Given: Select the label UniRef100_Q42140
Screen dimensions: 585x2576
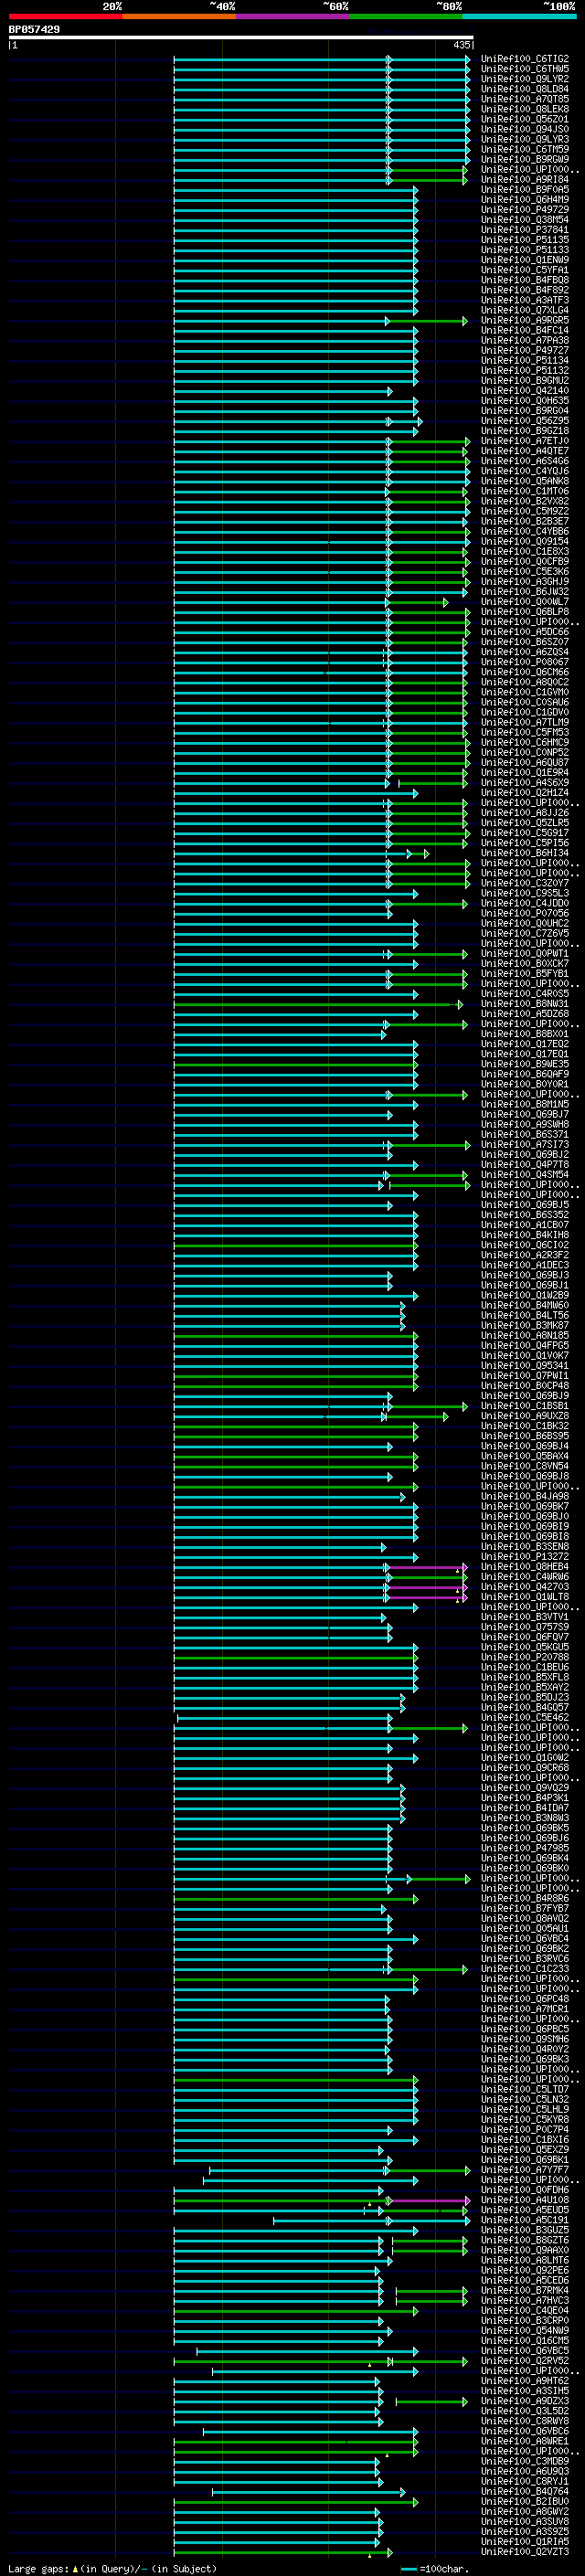Looking at the screenshot, I should coord(524,391).
